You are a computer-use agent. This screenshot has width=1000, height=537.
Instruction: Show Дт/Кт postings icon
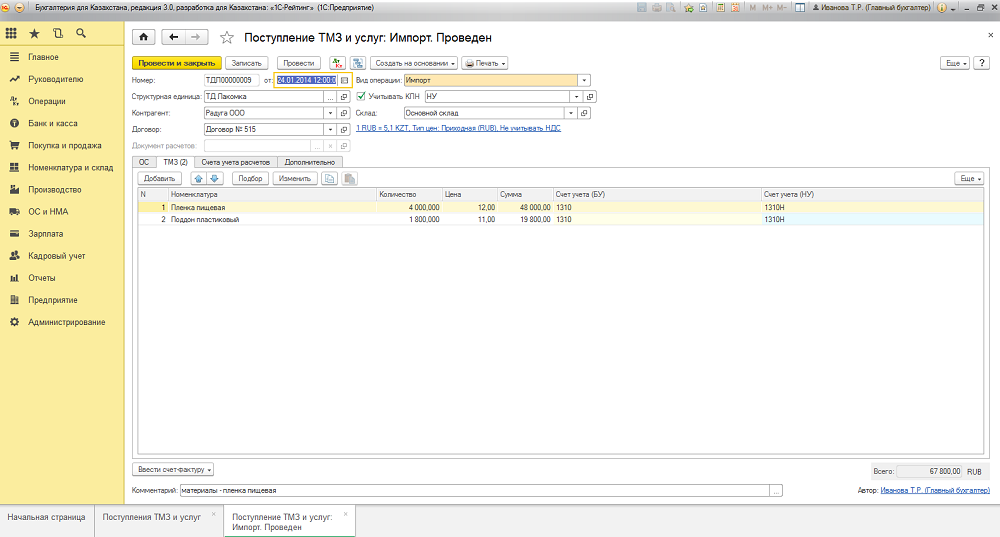point(337,63)
